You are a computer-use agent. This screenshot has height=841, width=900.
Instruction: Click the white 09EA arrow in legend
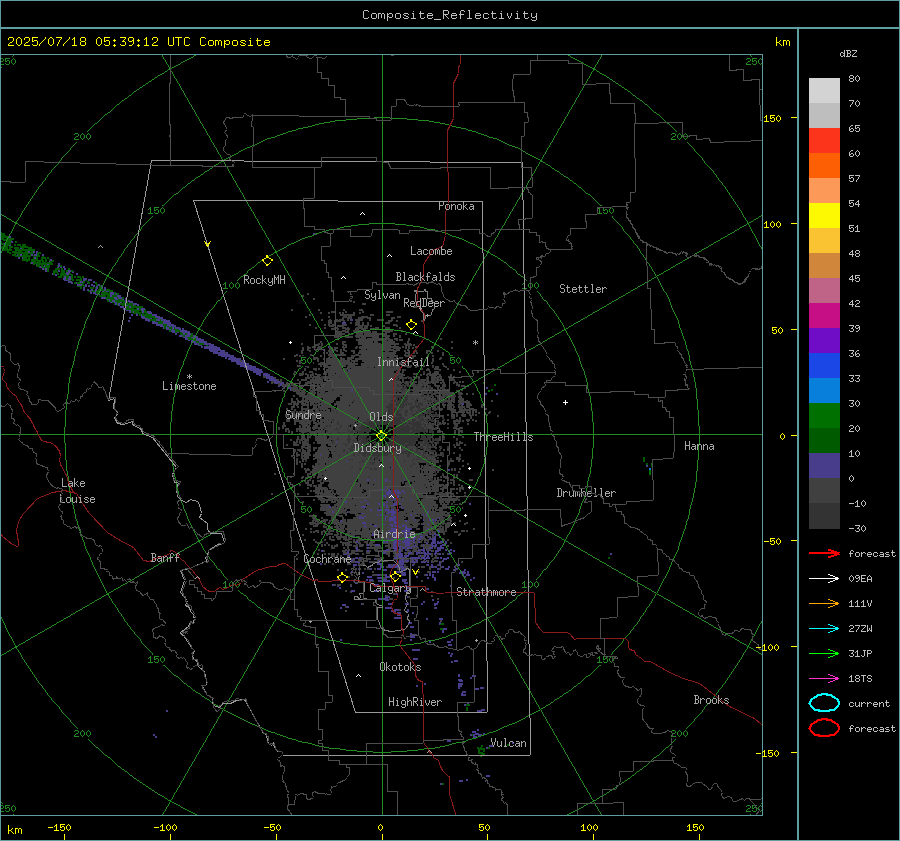tap(824, 579)
